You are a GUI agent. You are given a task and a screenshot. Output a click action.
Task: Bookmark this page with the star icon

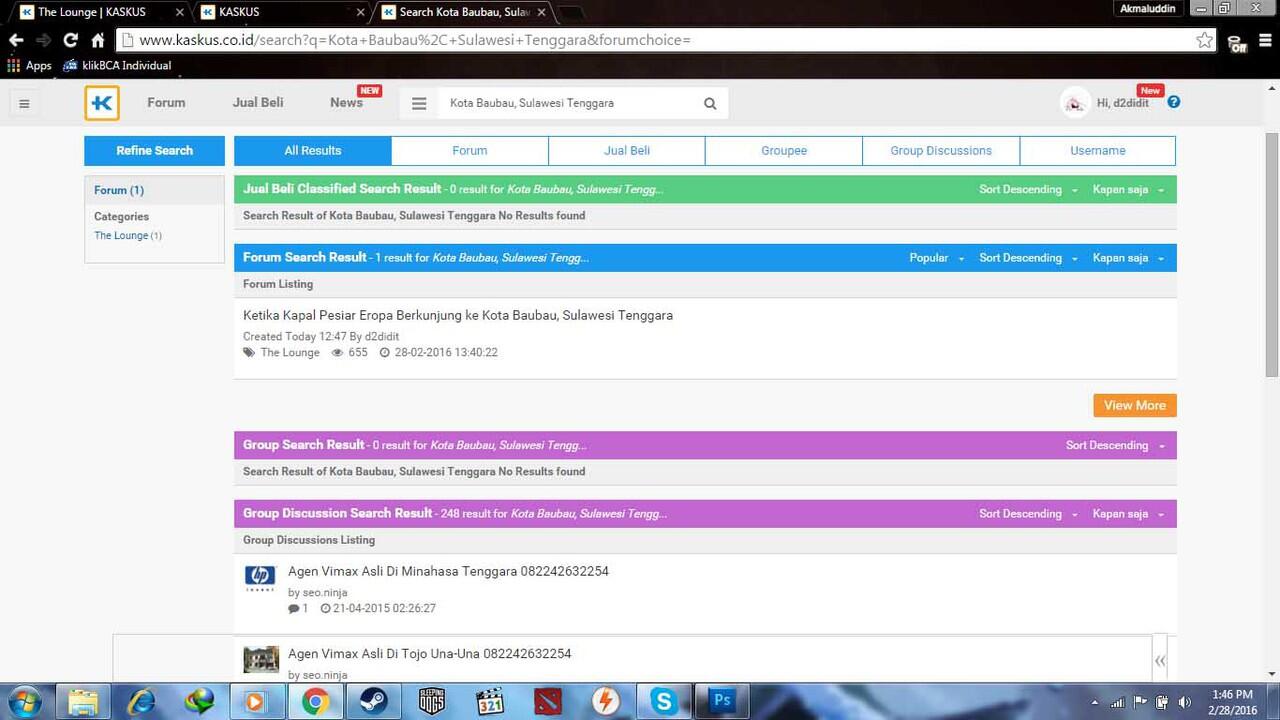(x=1205, y=40)
